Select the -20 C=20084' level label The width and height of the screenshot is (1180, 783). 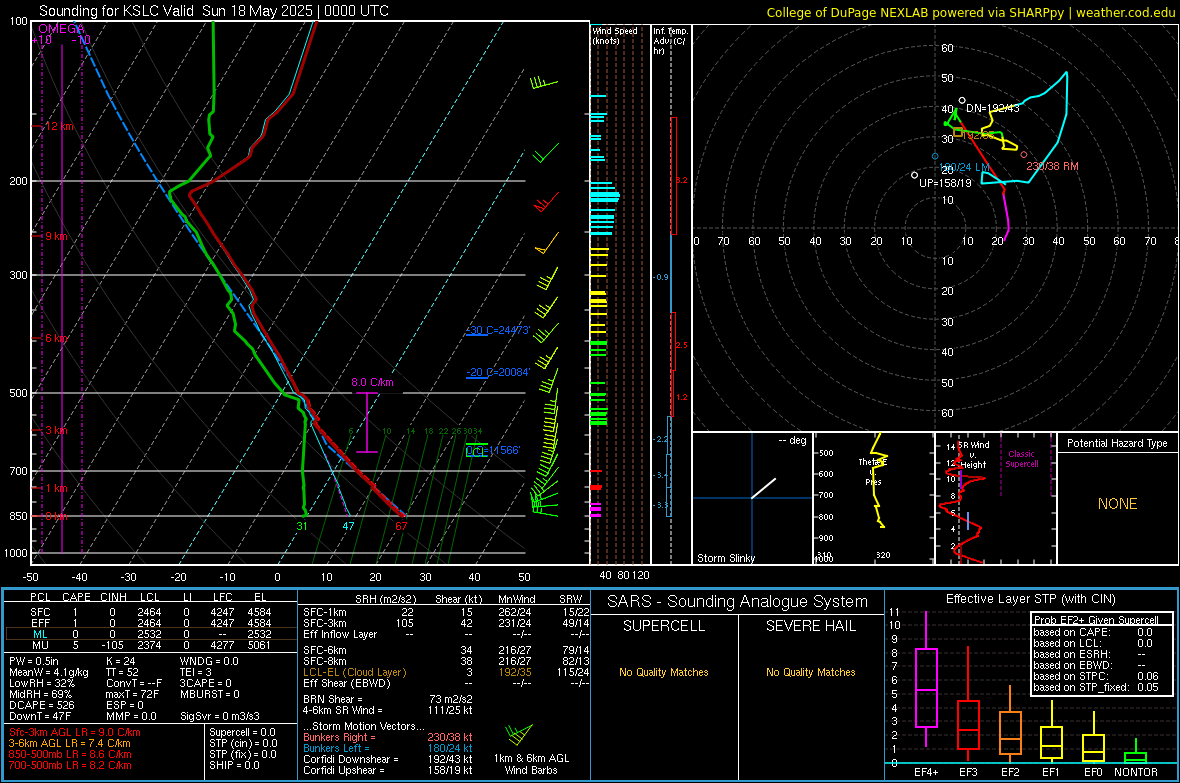497,372
